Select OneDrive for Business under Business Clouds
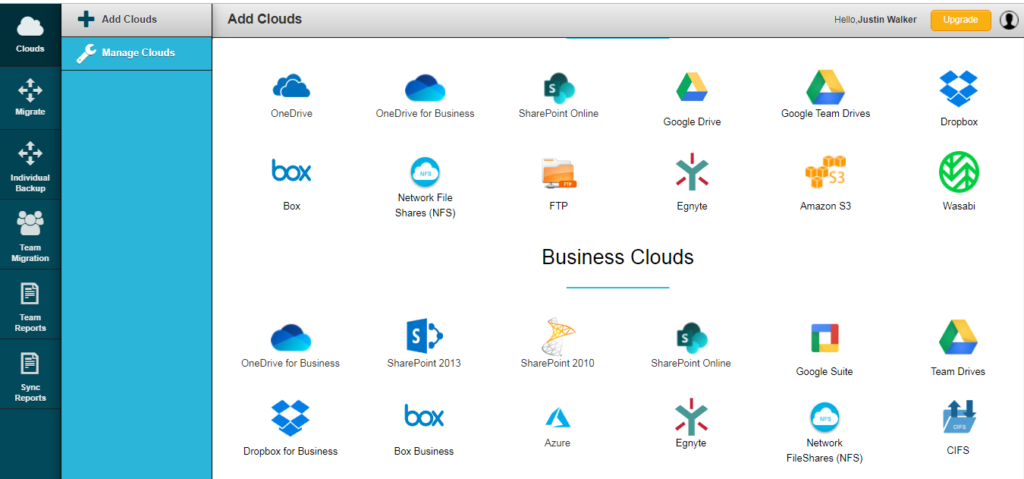This screenshot has width=1024, height=479. click(291, 337)
